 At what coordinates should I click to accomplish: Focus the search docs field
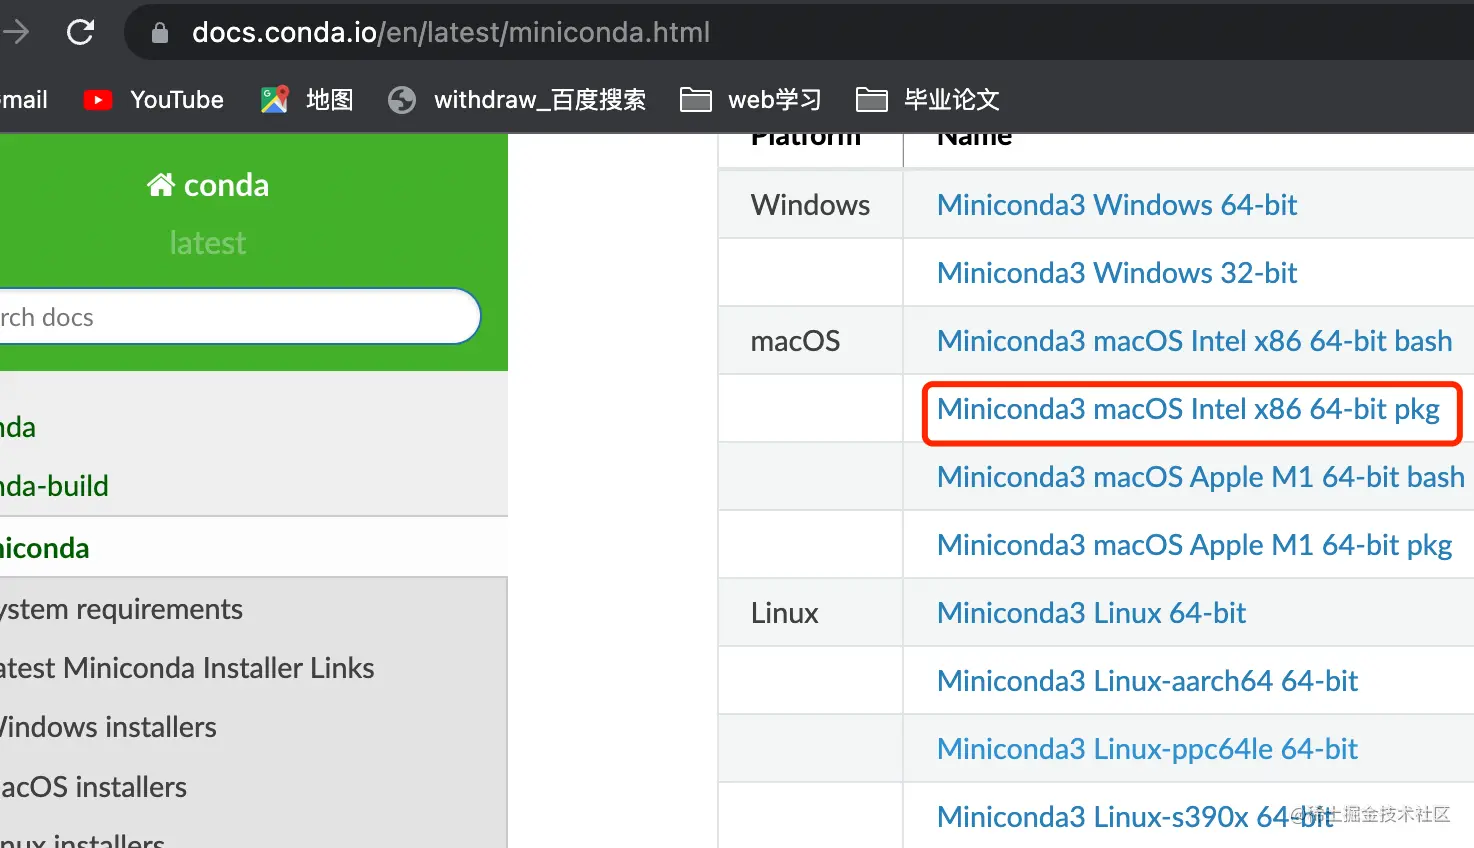(x=238, y=317)
